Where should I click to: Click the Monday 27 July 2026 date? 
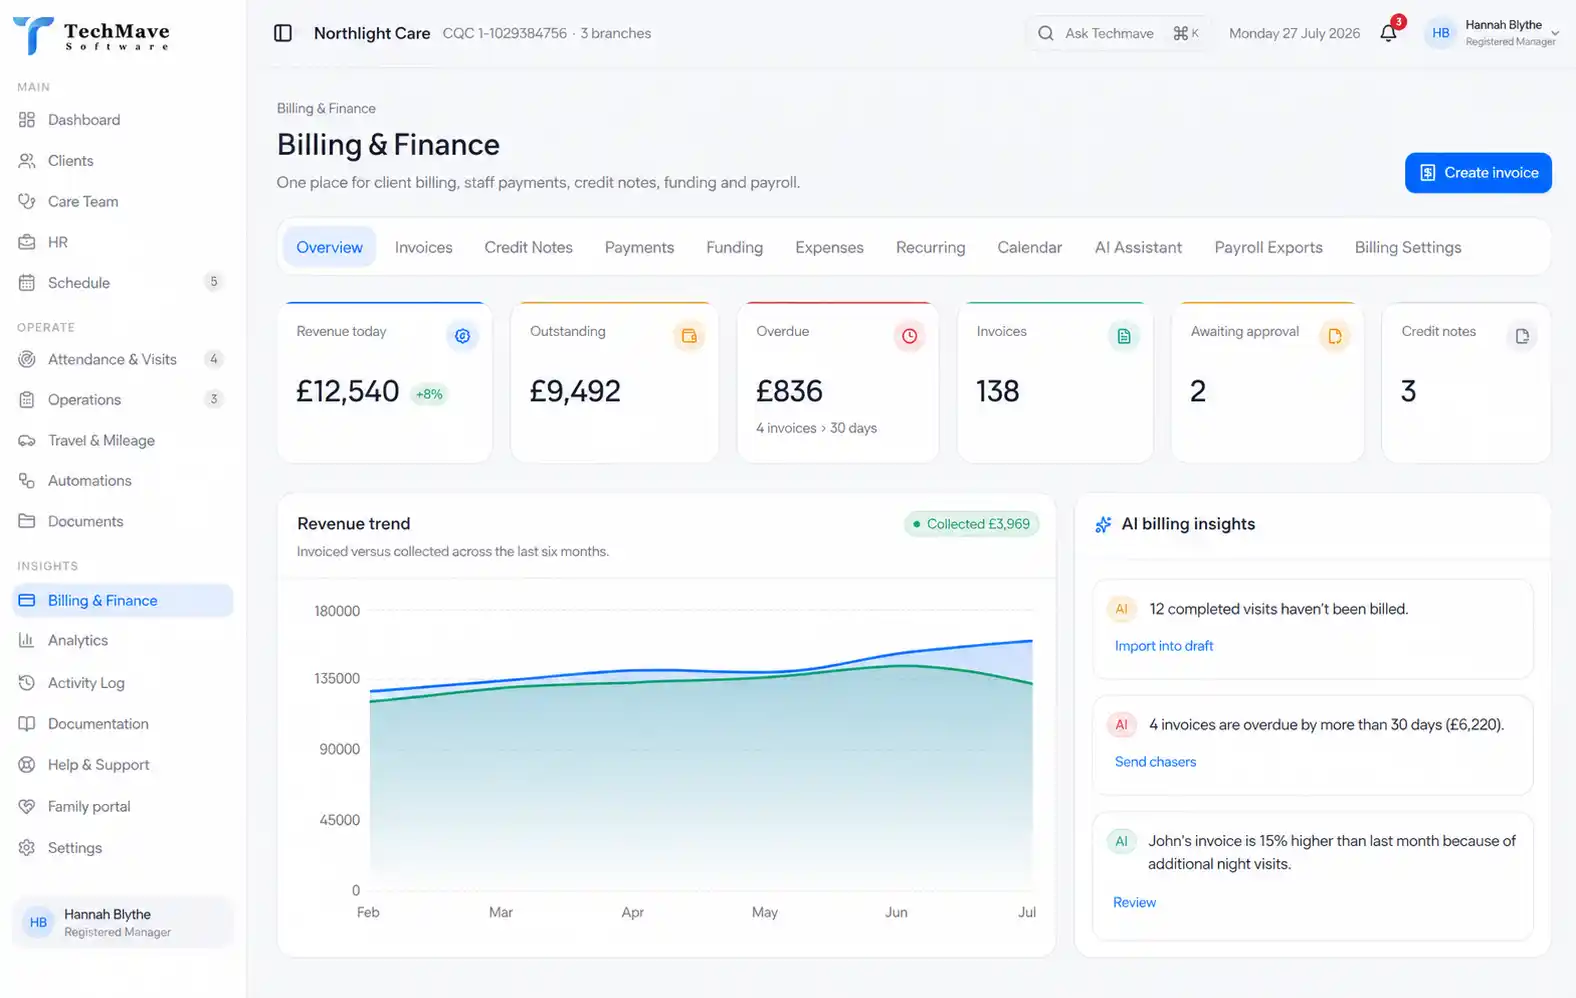[x=1294, y=33]
